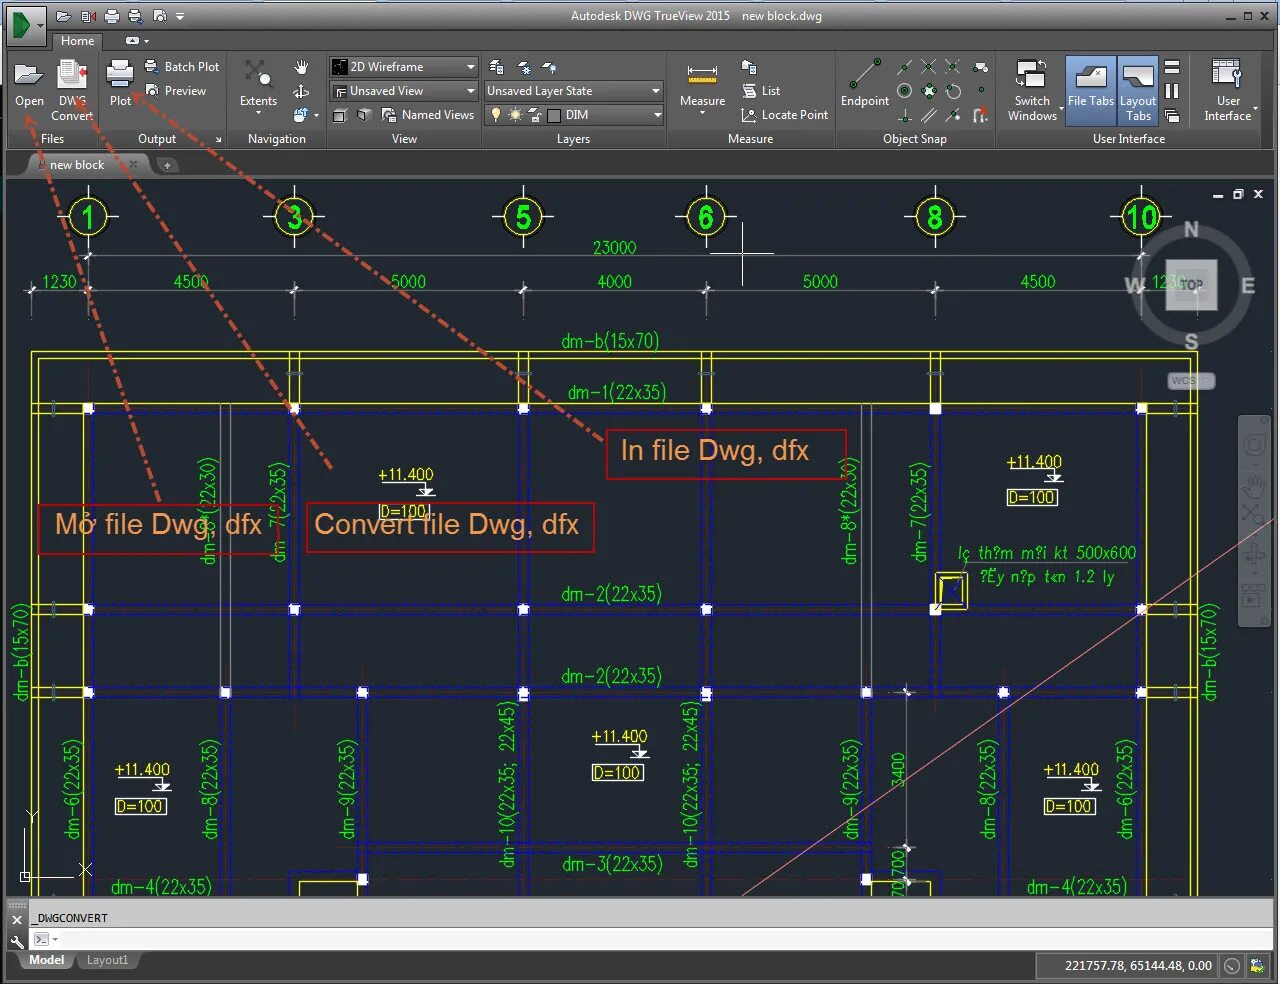Click the layer freeze icon above the Layers dropdown
Screen dimensions: 1280x984
coord(524,67)
